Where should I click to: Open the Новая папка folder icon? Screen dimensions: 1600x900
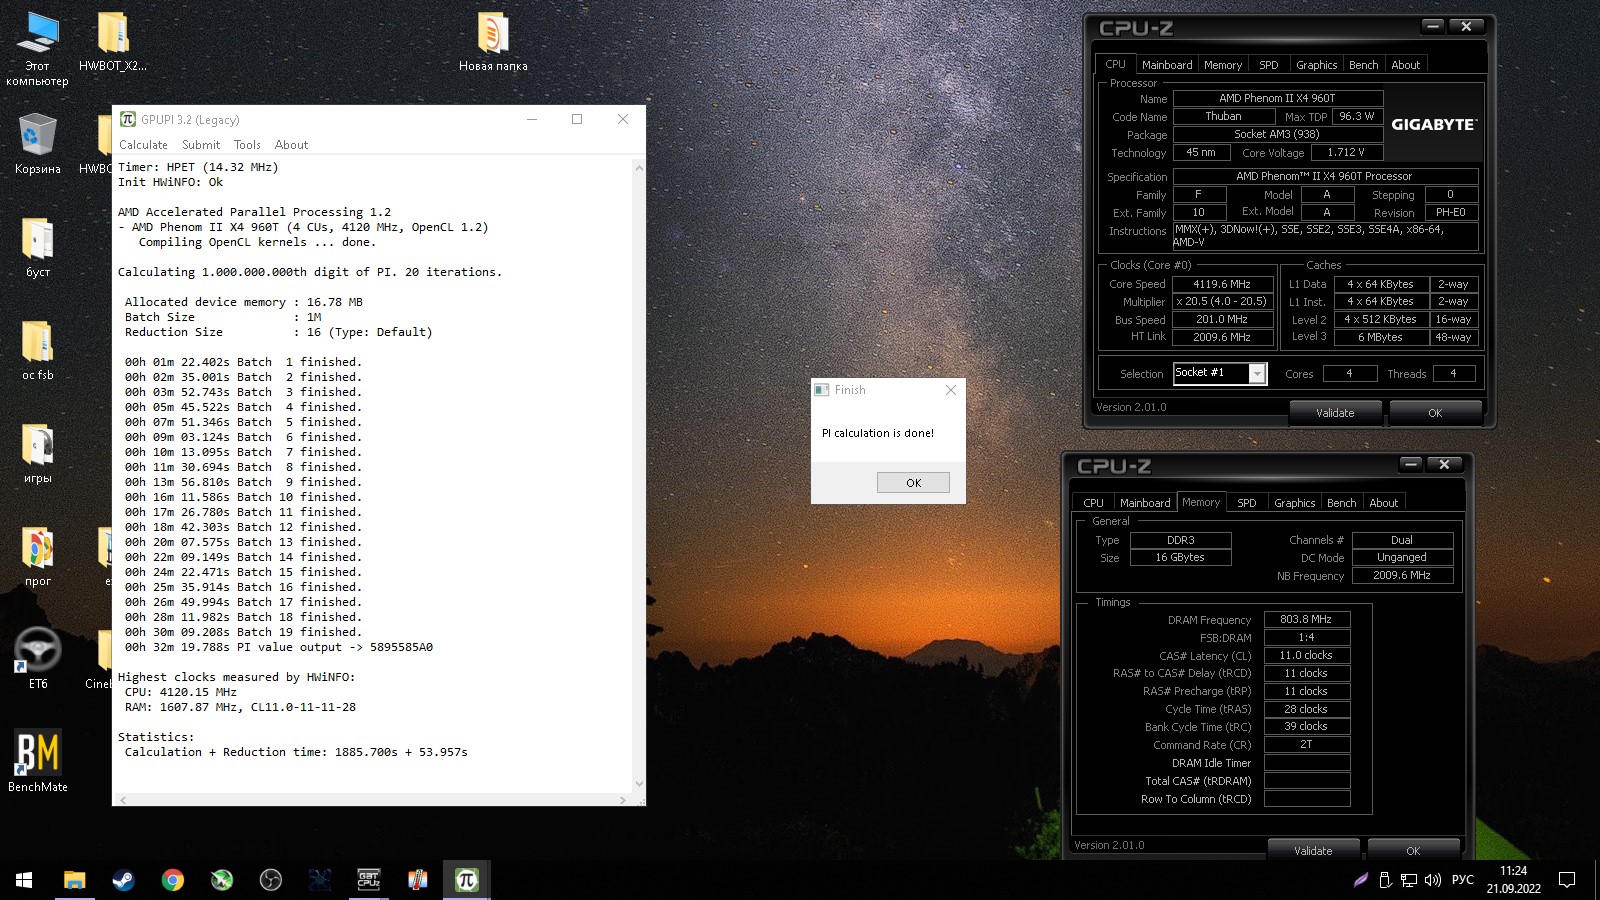(493, 43)
